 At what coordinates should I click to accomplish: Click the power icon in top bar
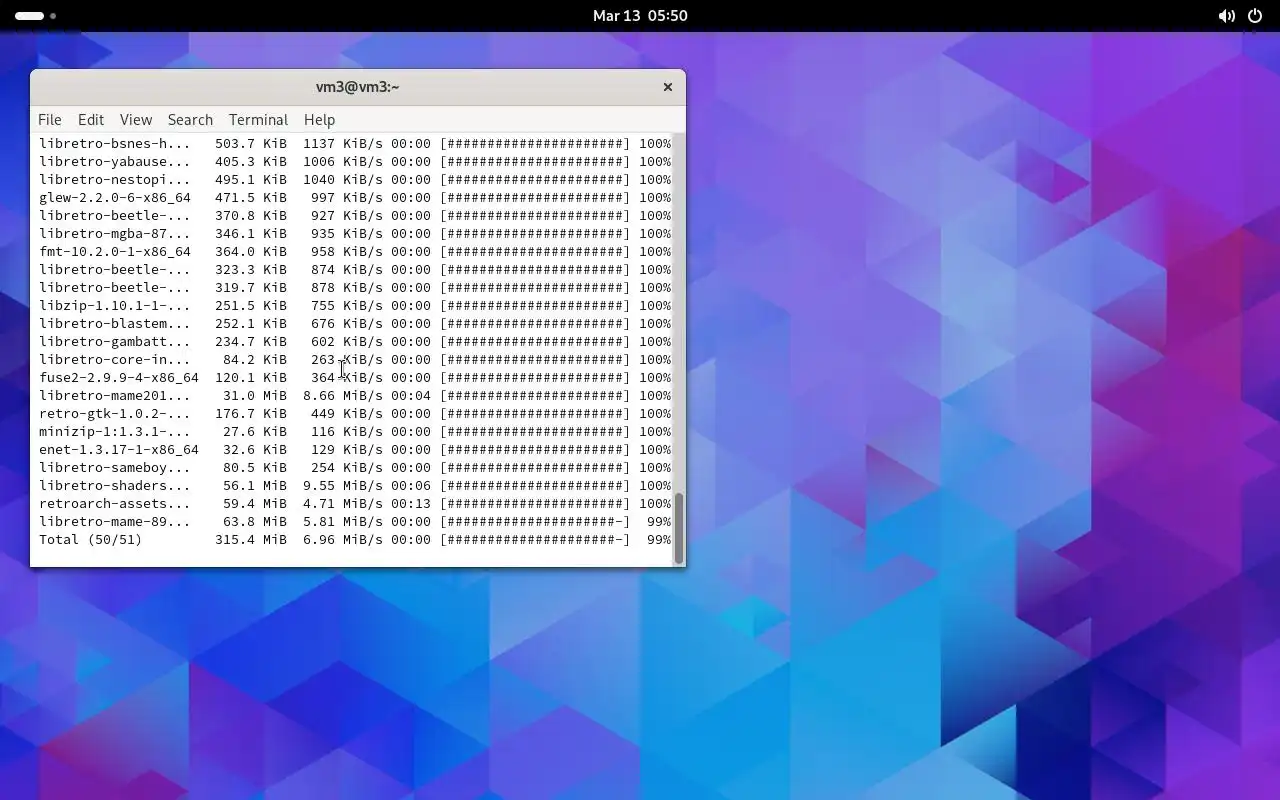(x=1255, y=16)
